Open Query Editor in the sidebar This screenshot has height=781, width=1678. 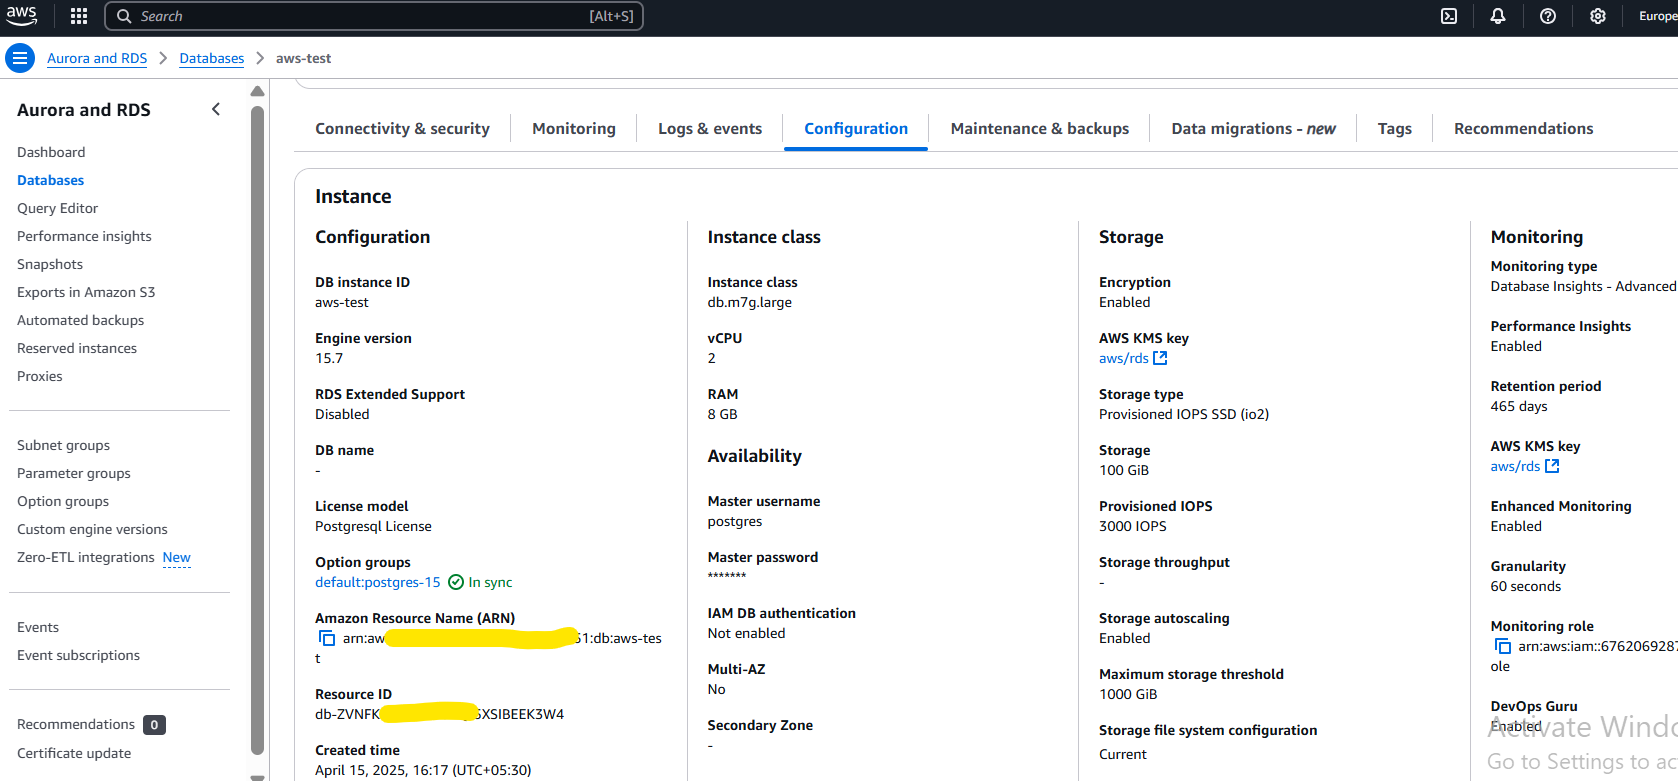[x=58, y=208]
